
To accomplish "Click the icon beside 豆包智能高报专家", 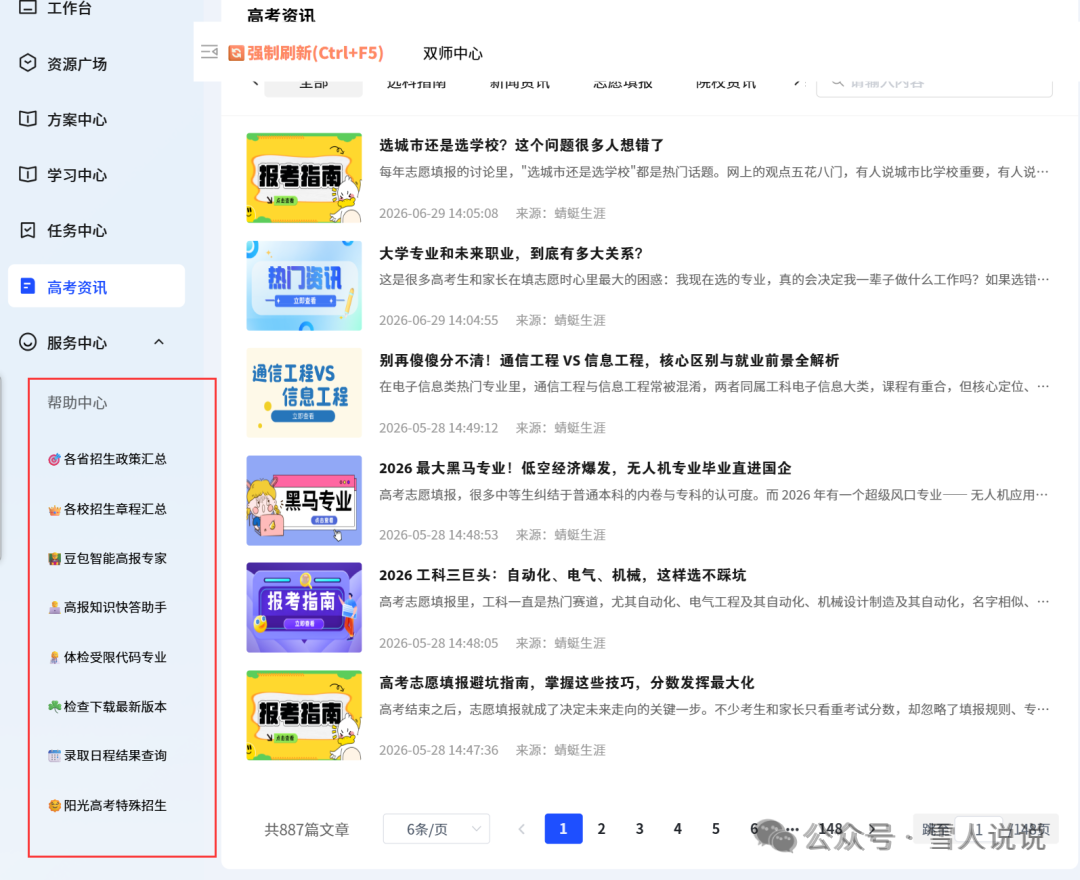I will [x=54, y=558].
